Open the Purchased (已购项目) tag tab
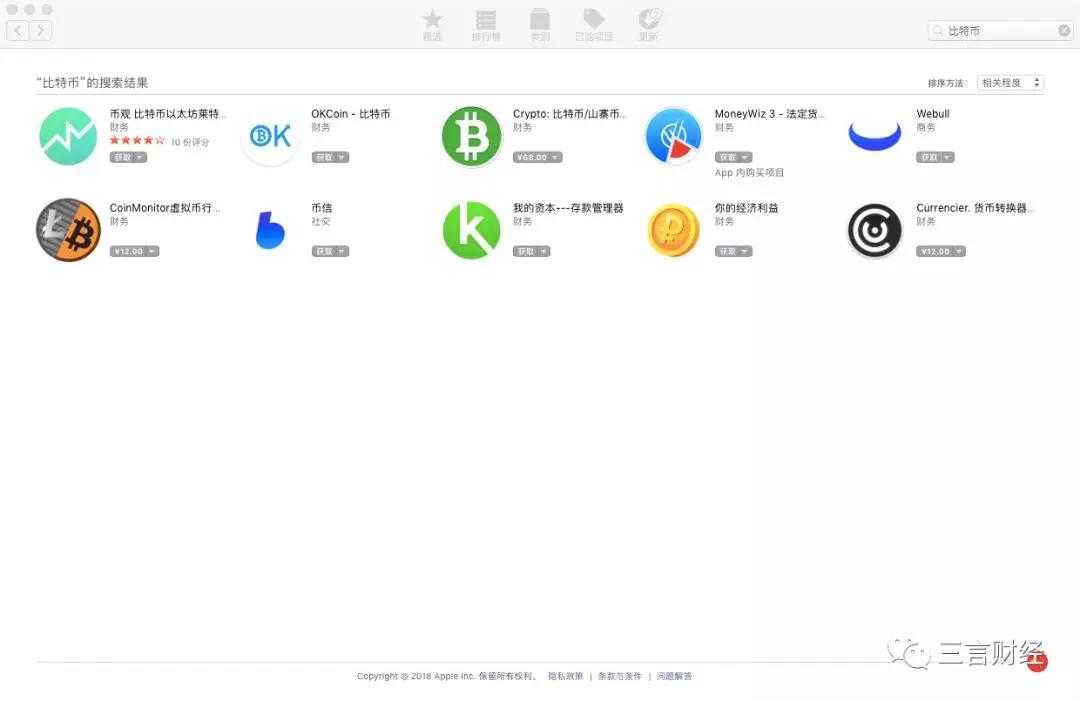1080x701 pixels. 594,25
